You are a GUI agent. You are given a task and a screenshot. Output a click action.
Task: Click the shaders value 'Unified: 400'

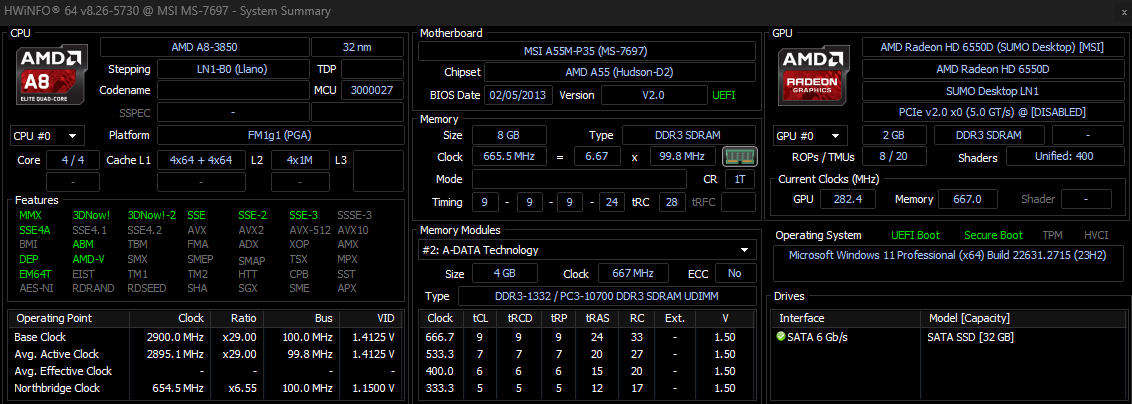tap(1064, 157)
